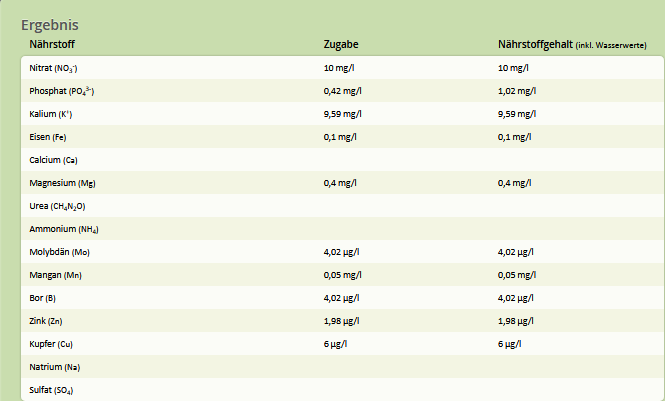Select the Eisen (Fe) row label
Screen dimensions: 665x401
[48, 137]
